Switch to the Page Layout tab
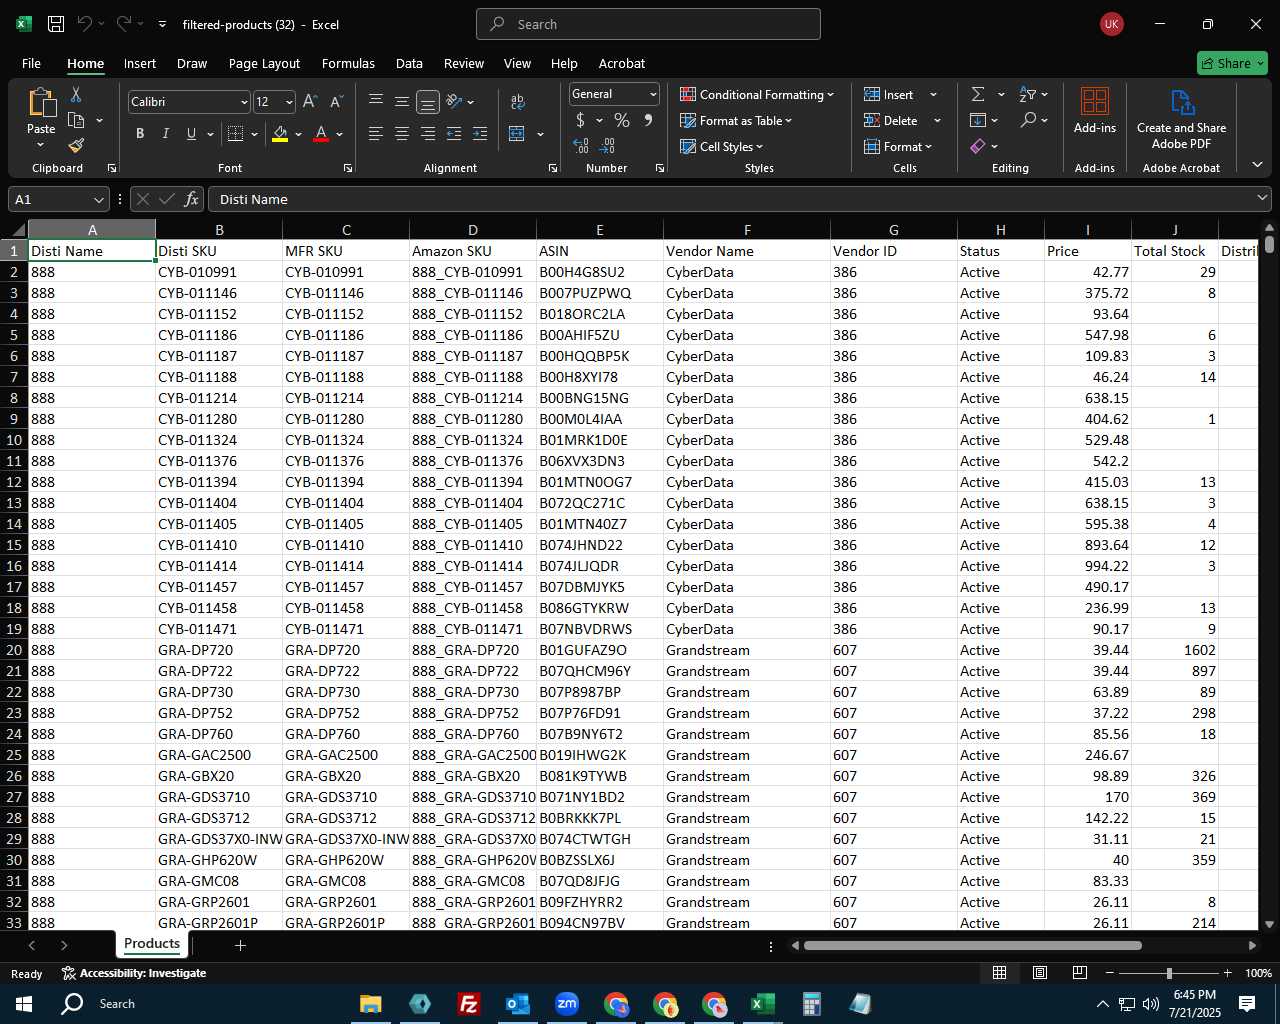Viewport: 1280px width, 1024px height. coord(264,63)
